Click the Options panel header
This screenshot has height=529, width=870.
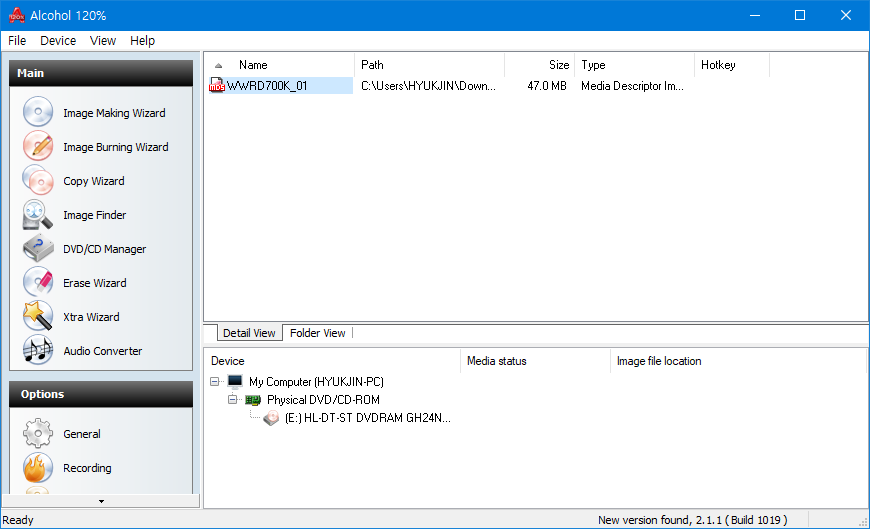pyautogui.click(x=101, y=394)
